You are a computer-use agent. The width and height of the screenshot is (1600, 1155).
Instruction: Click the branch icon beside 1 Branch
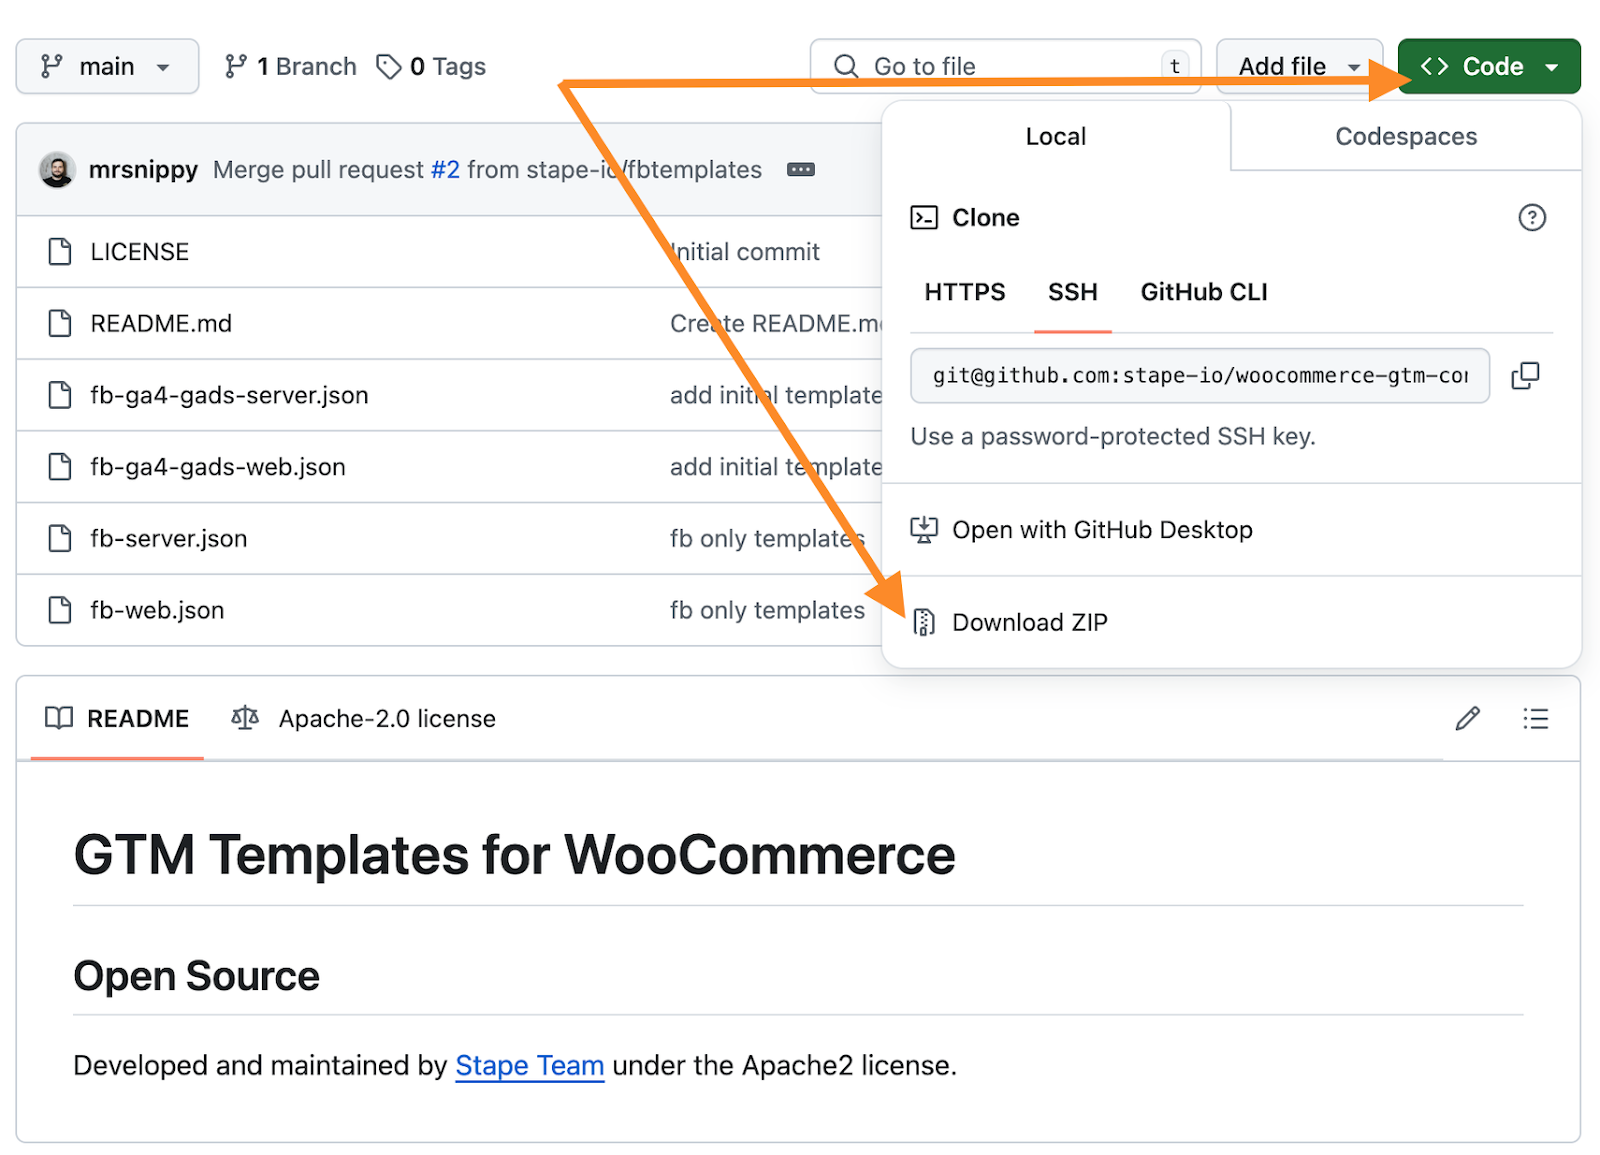tap(235, 66)
